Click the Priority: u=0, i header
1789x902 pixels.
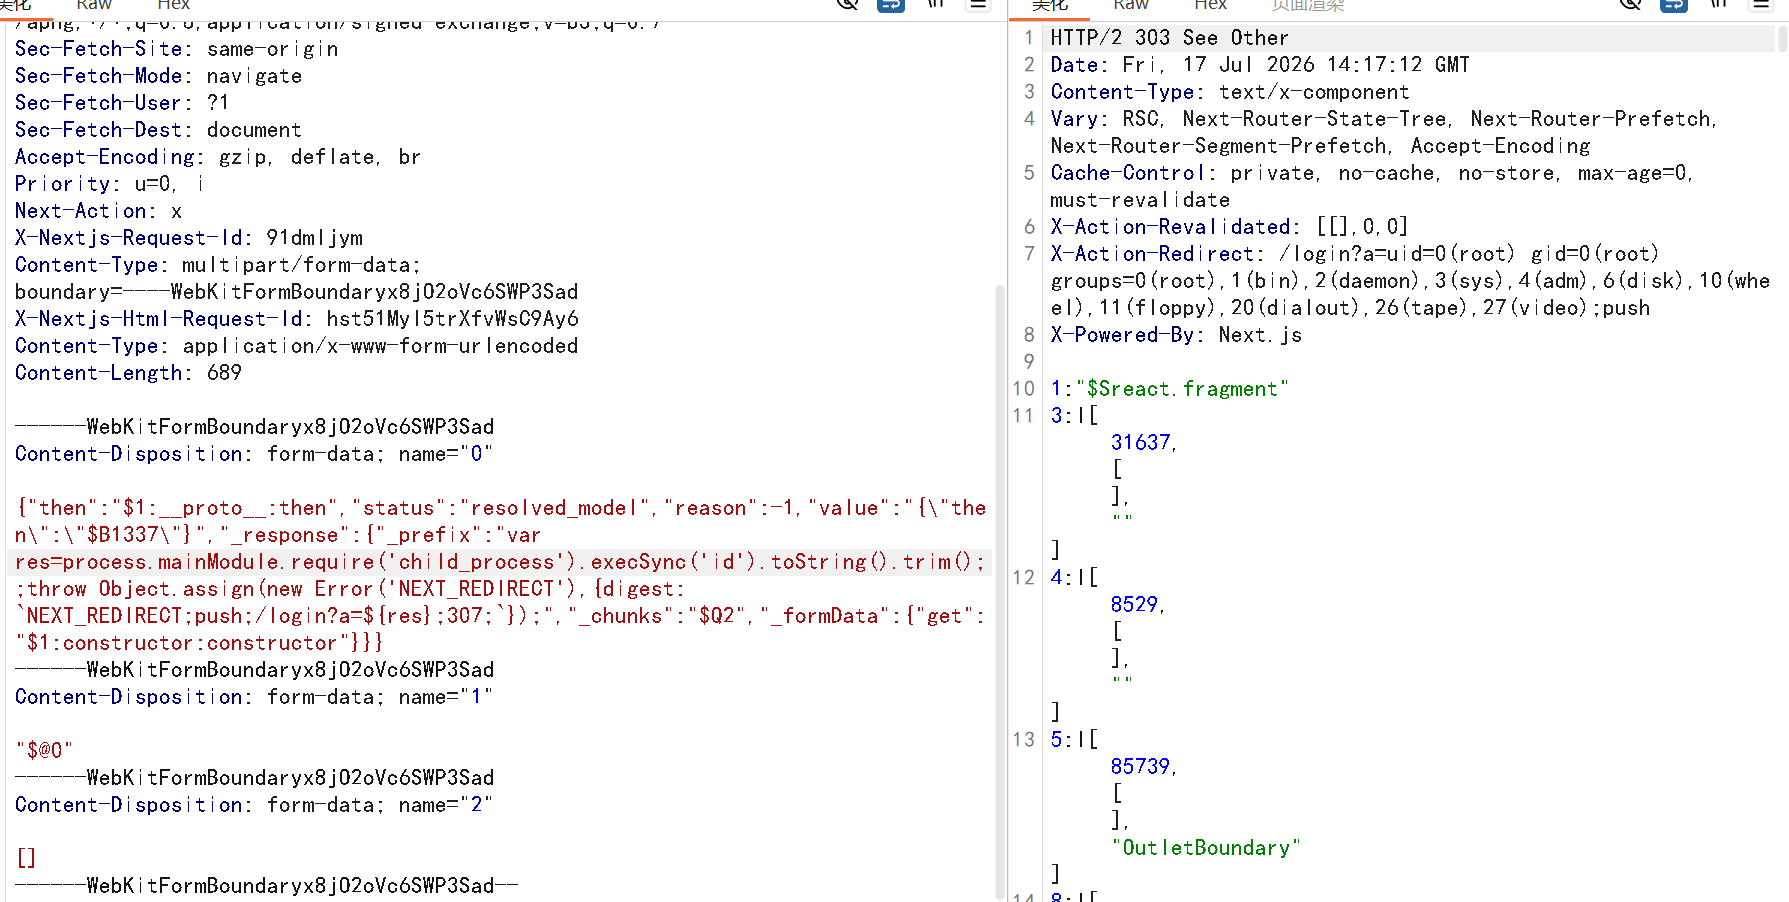[109, 184]
